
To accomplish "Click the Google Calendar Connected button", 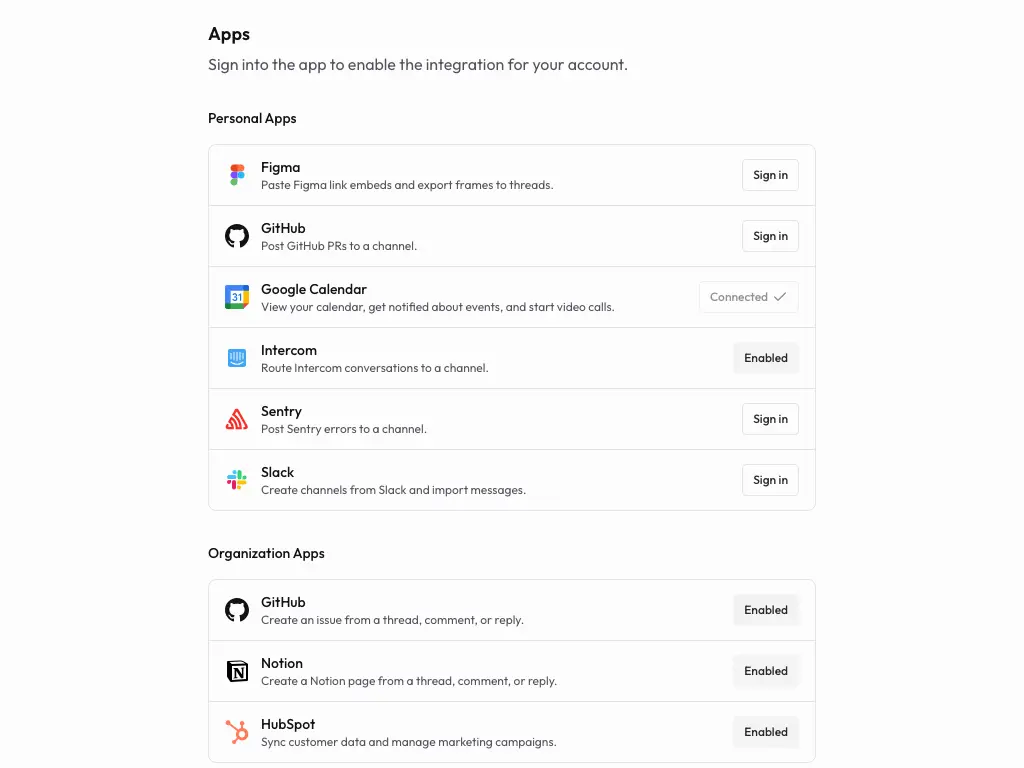I will [x=748, y=297].
